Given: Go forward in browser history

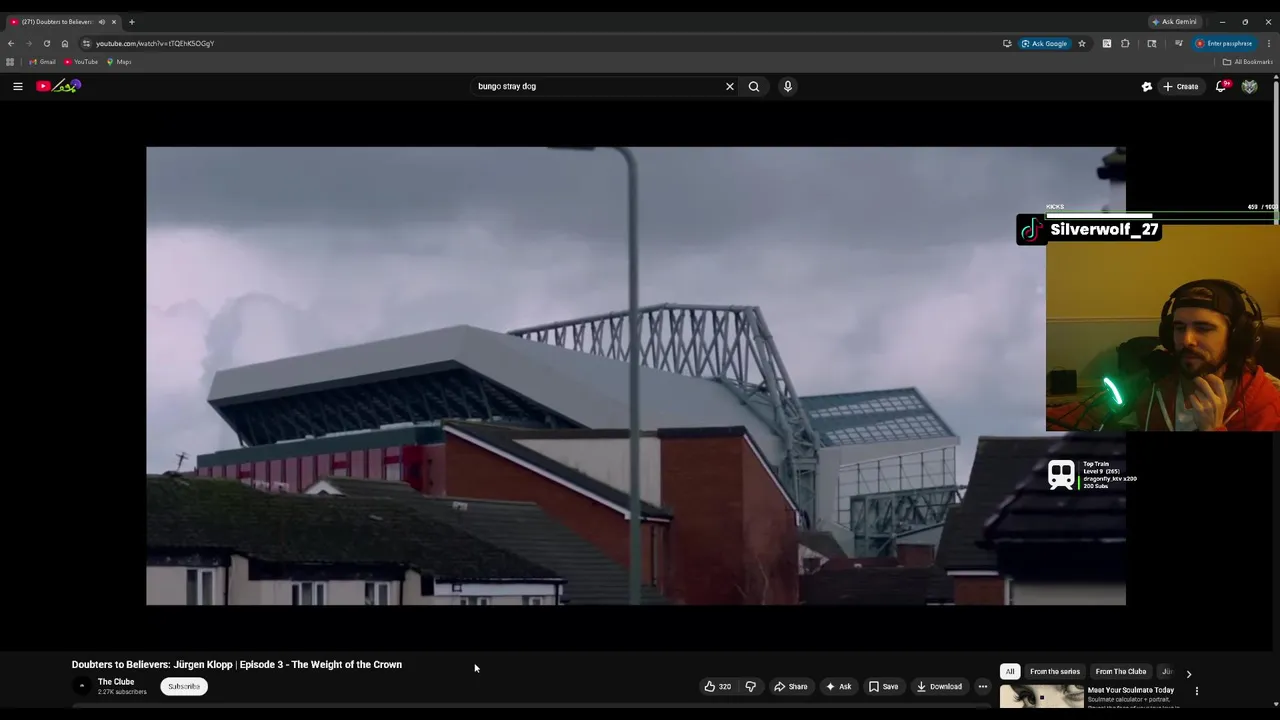Looking at the screenshot, I should pos(28,43).
